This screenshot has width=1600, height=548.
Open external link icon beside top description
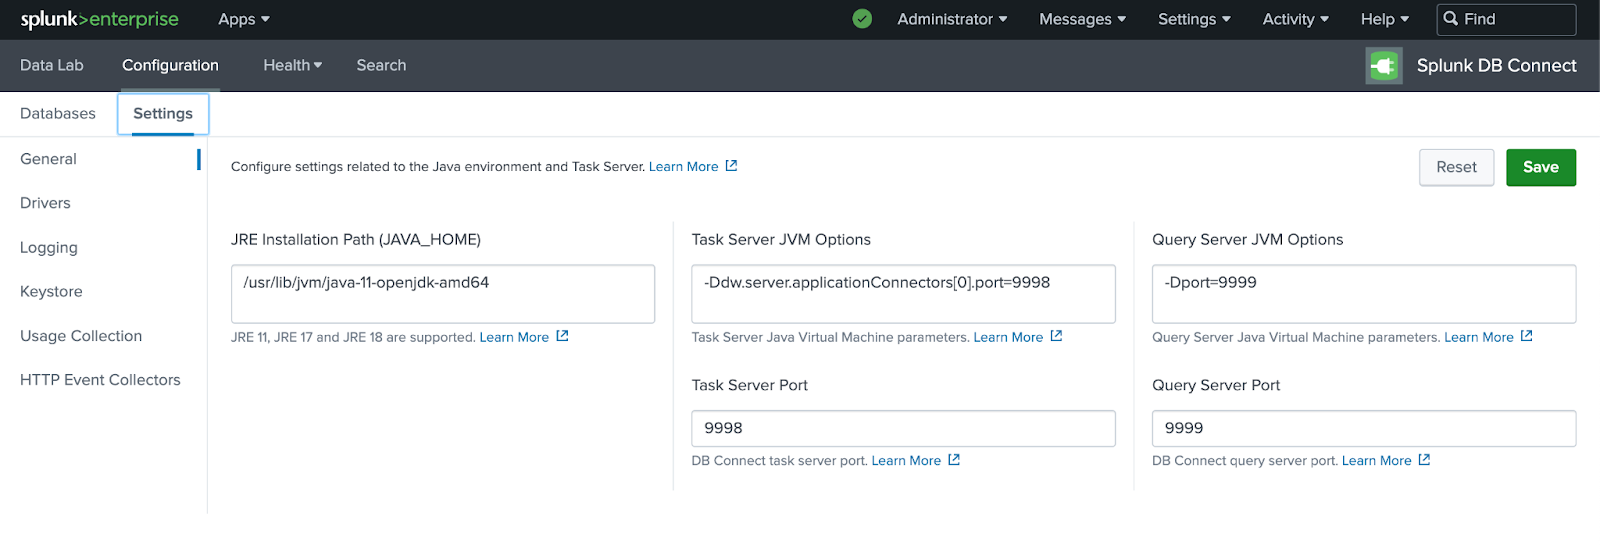click(731, 166)
